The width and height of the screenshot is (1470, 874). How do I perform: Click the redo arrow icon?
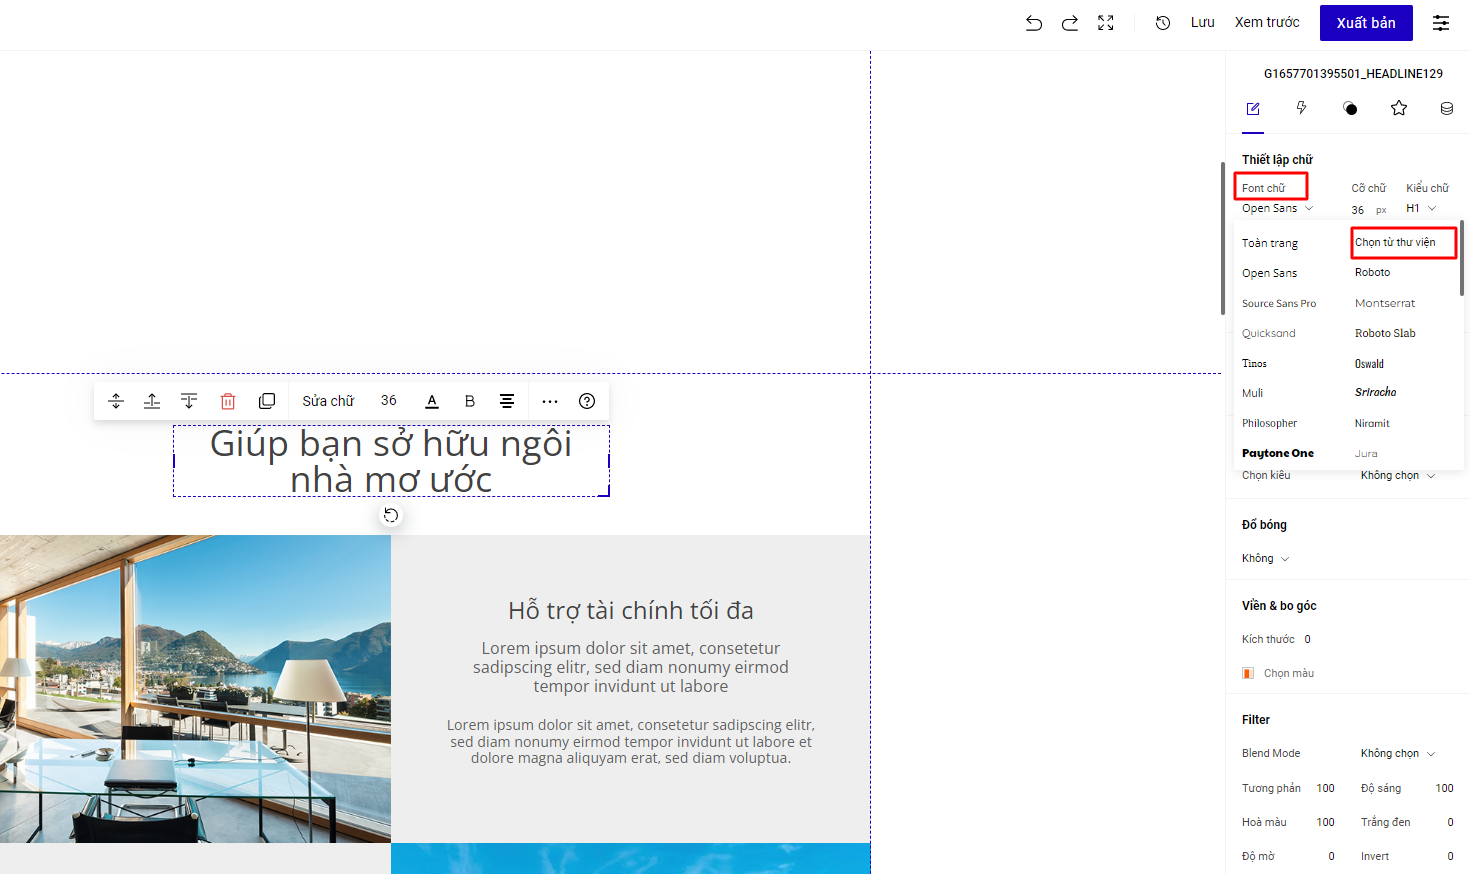pyautogui.click(x=1069, y=23)
